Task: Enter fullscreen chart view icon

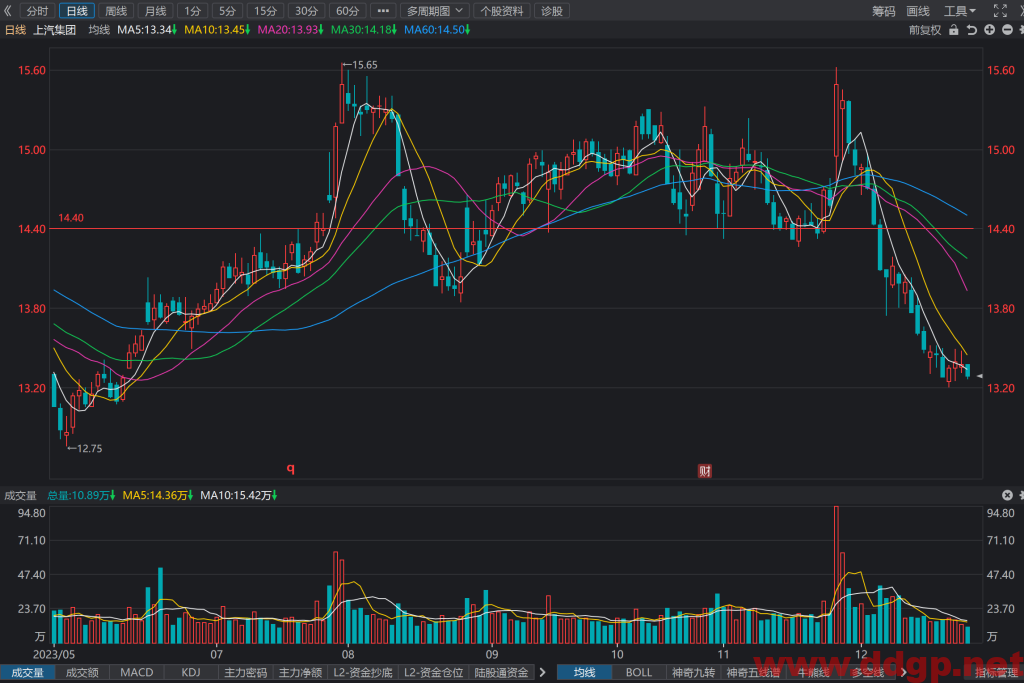Action: coord(1000,10)
